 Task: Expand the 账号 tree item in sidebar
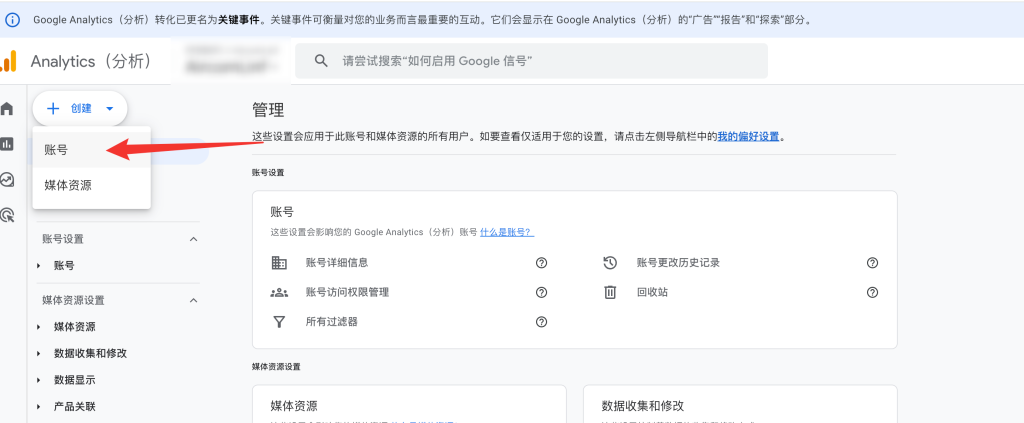39,266
